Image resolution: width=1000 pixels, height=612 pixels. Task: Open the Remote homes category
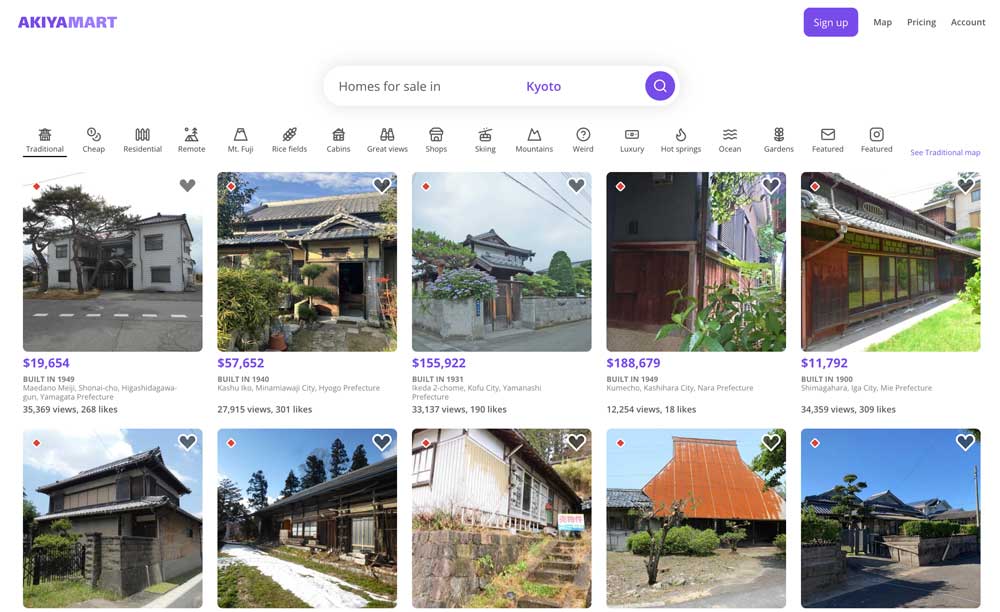(191, 140)
